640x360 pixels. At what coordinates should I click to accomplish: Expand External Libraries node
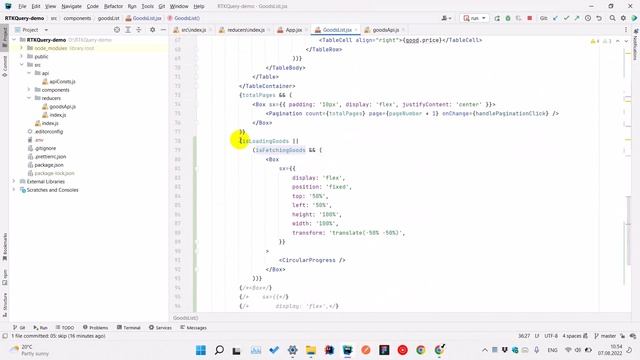[x=14, y=181]
